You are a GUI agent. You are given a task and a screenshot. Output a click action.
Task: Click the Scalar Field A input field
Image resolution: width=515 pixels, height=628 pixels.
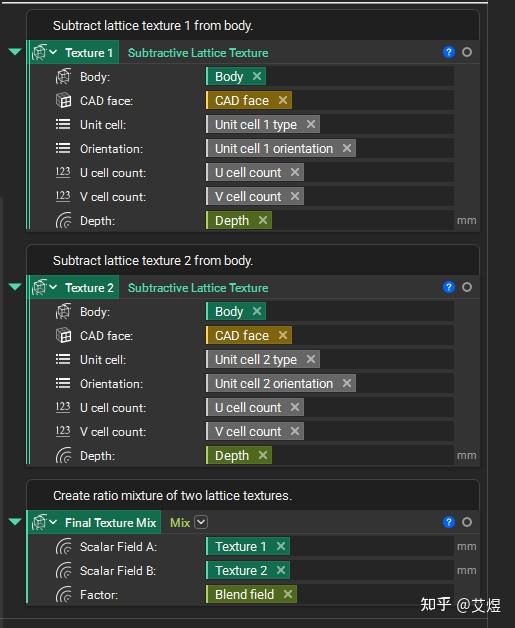[330, 546]
